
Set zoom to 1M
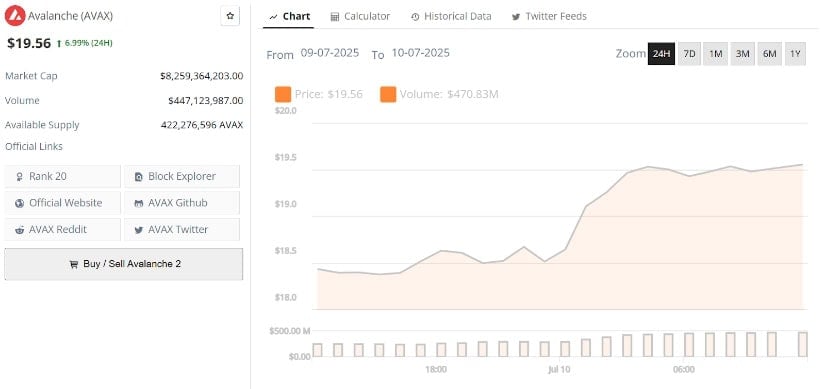[x=716, y=54]
